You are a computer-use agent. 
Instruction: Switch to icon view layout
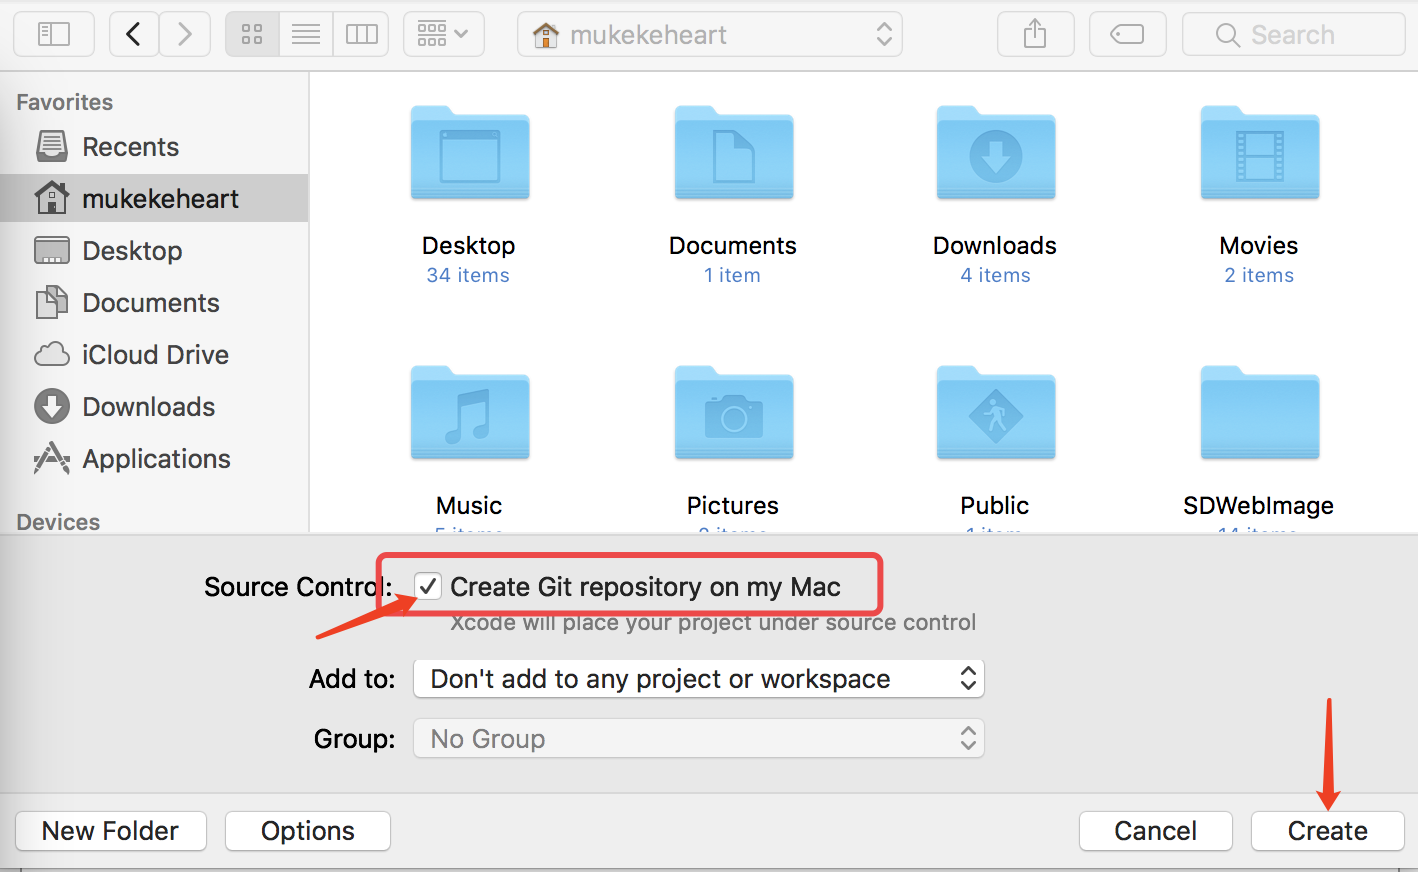click(252, 35)
